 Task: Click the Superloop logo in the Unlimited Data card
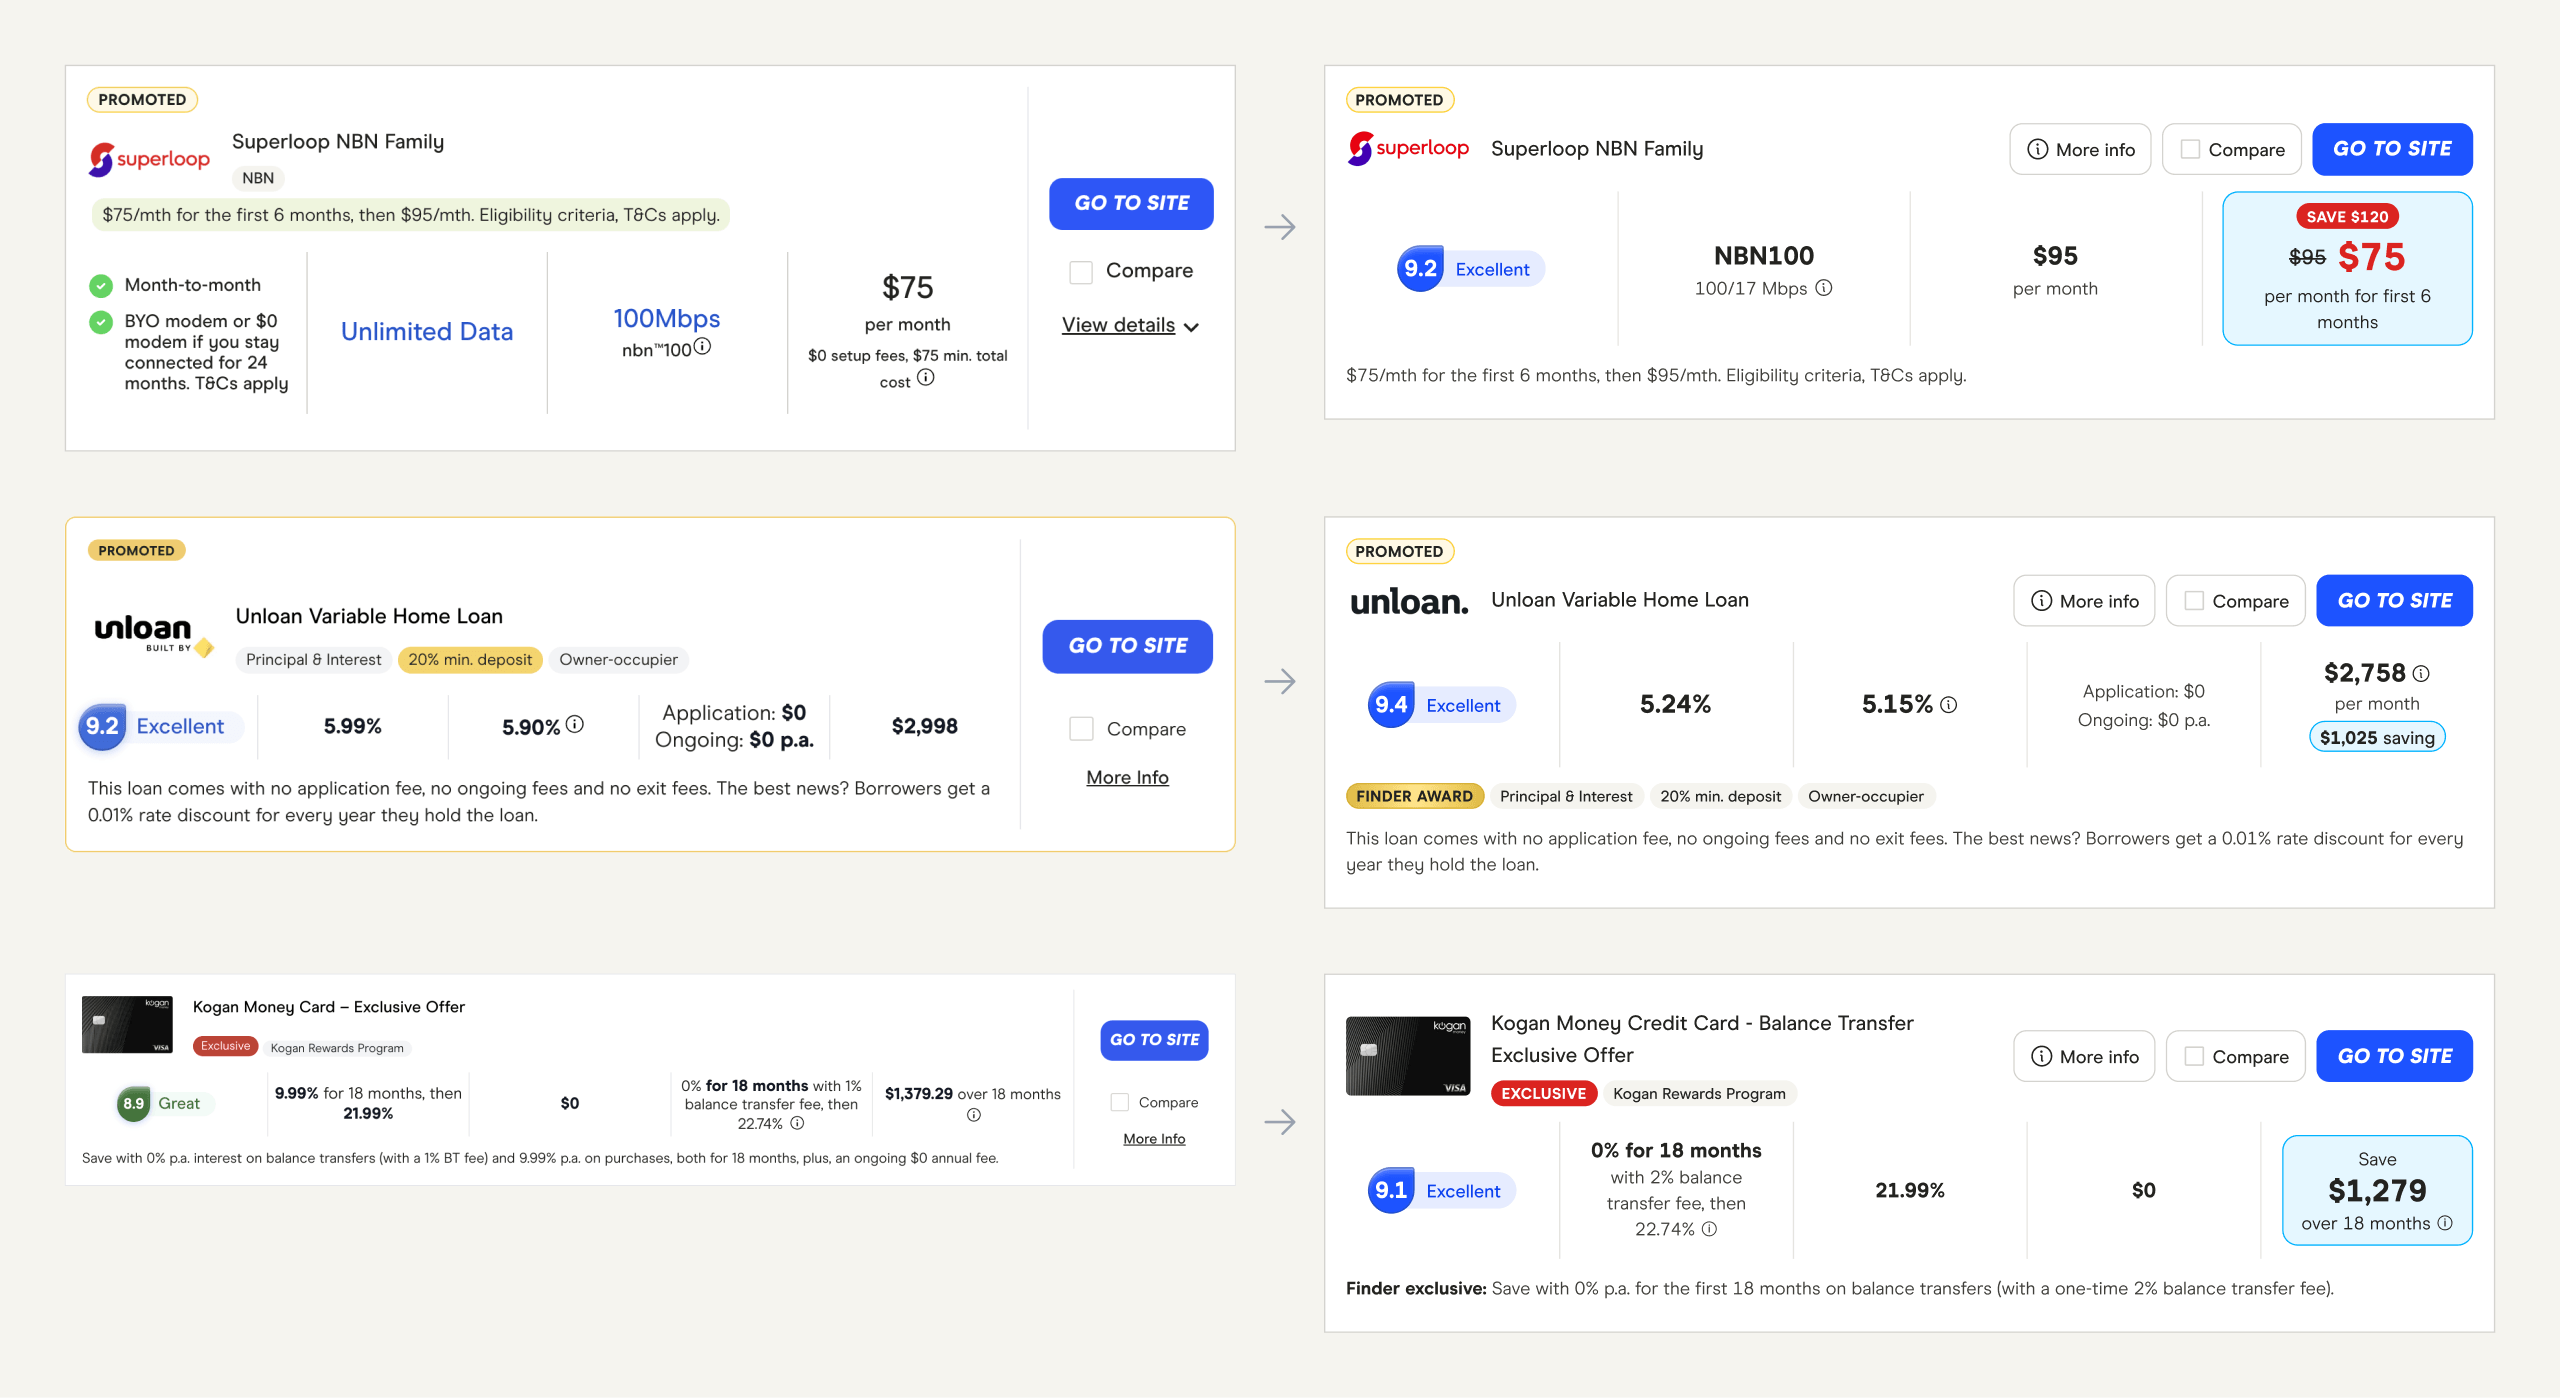pos(149,159)
